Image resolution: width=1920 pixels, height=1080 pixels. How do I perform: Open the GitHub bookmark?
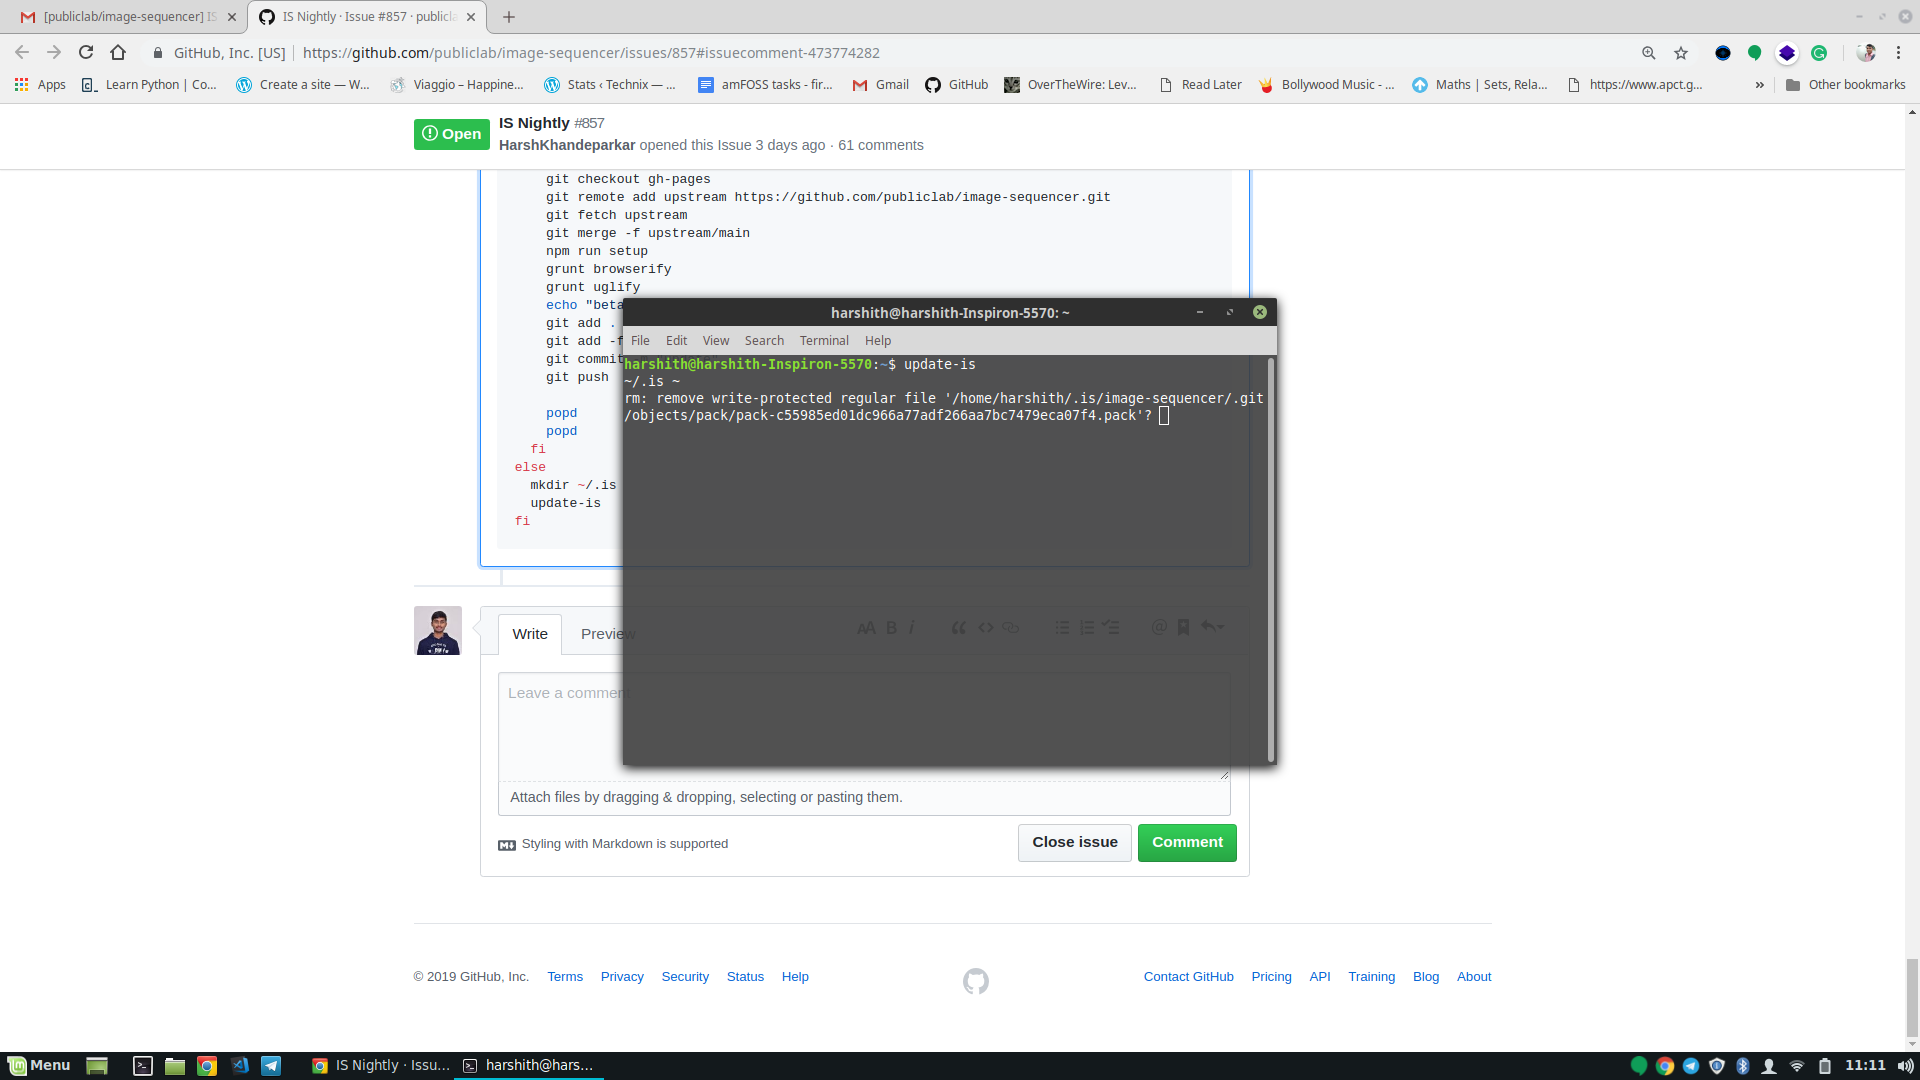click(x=957, y=85)
